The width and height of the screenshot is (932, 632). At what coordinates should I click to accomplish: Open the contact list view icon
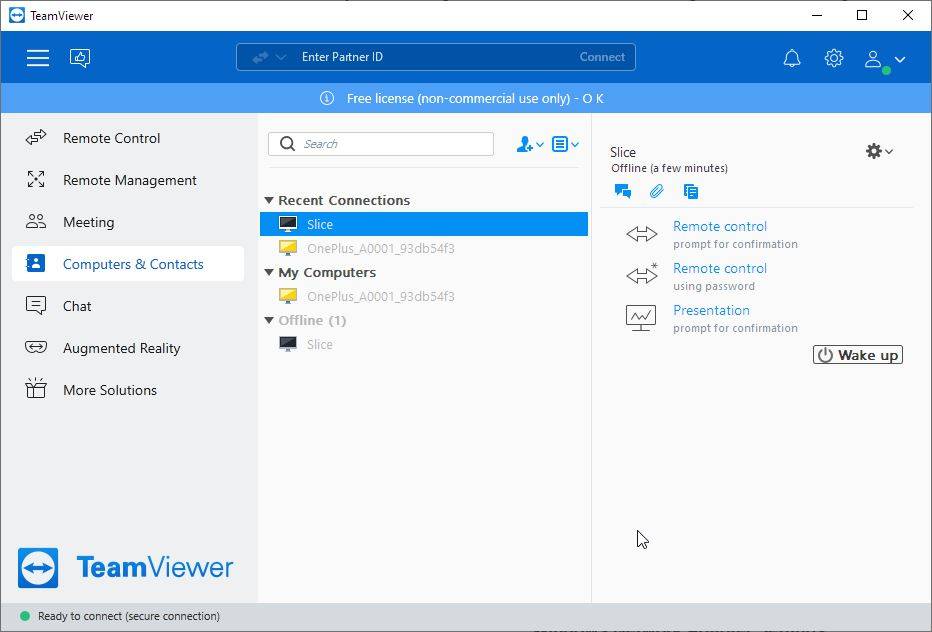point(561,143)
